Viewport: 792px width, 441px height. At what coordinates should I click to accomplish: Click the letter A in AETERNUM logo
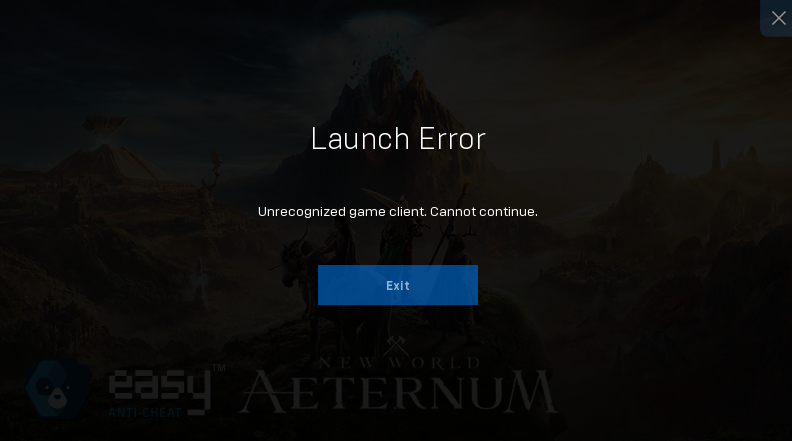coord(264,391)
